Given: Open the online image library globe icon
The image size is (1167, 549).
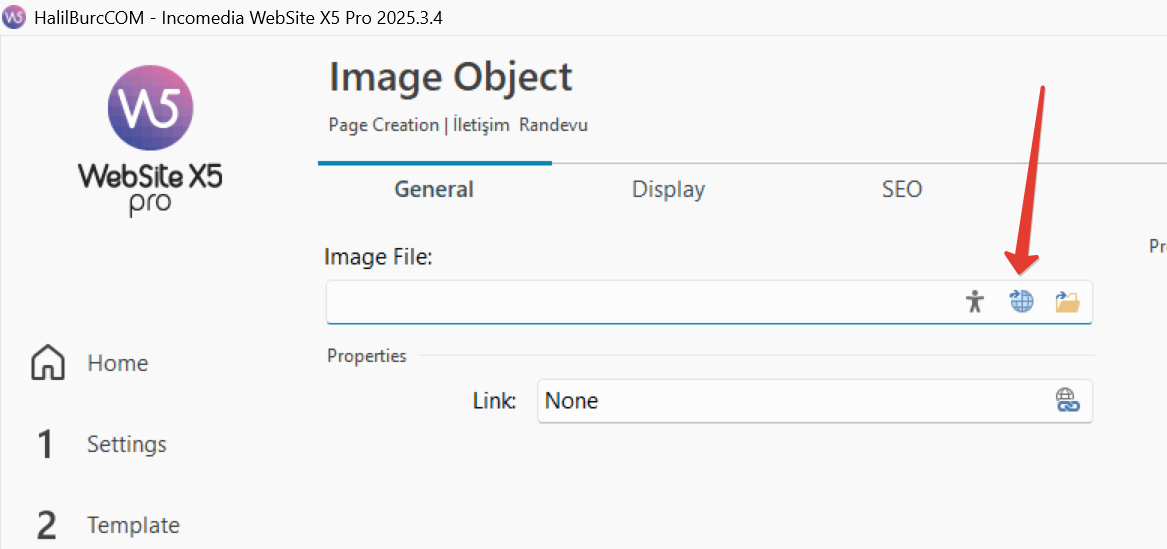Looking at the screenshot, I should (x=1021, y=301).
